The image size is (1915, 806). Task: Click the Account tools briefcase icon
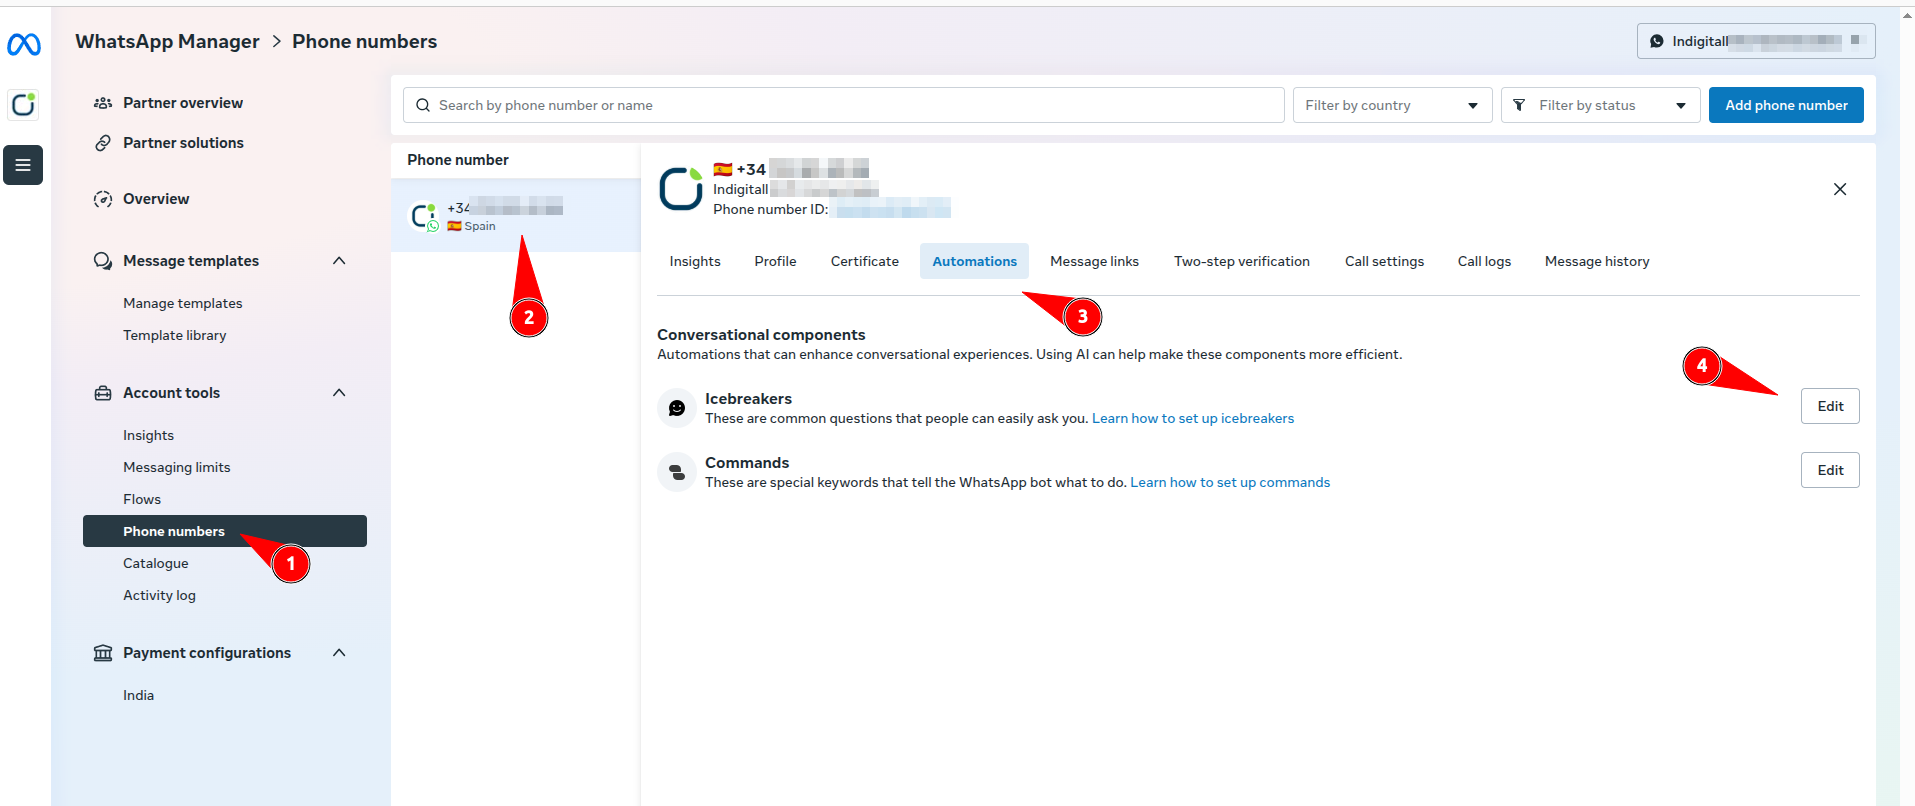(x=103, y=393)
